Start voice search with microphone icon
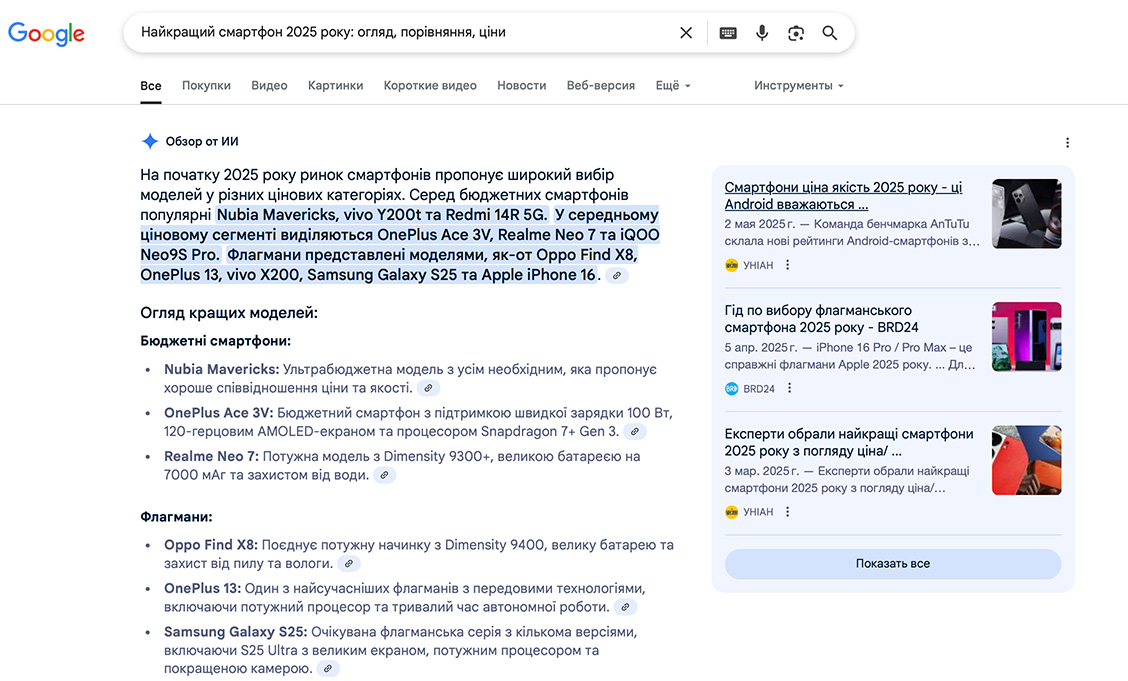This screenshot has height=681, width=1128. [x=762, y=32]
